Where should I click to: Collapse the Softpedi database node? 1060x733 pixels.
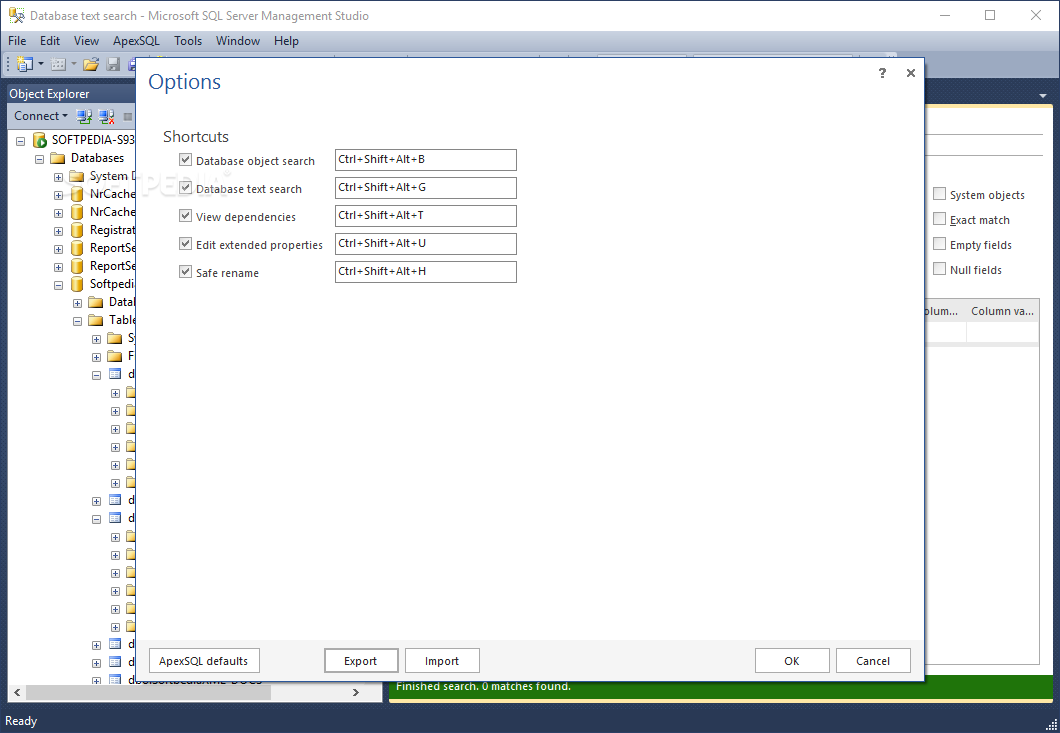pos(58,285)
